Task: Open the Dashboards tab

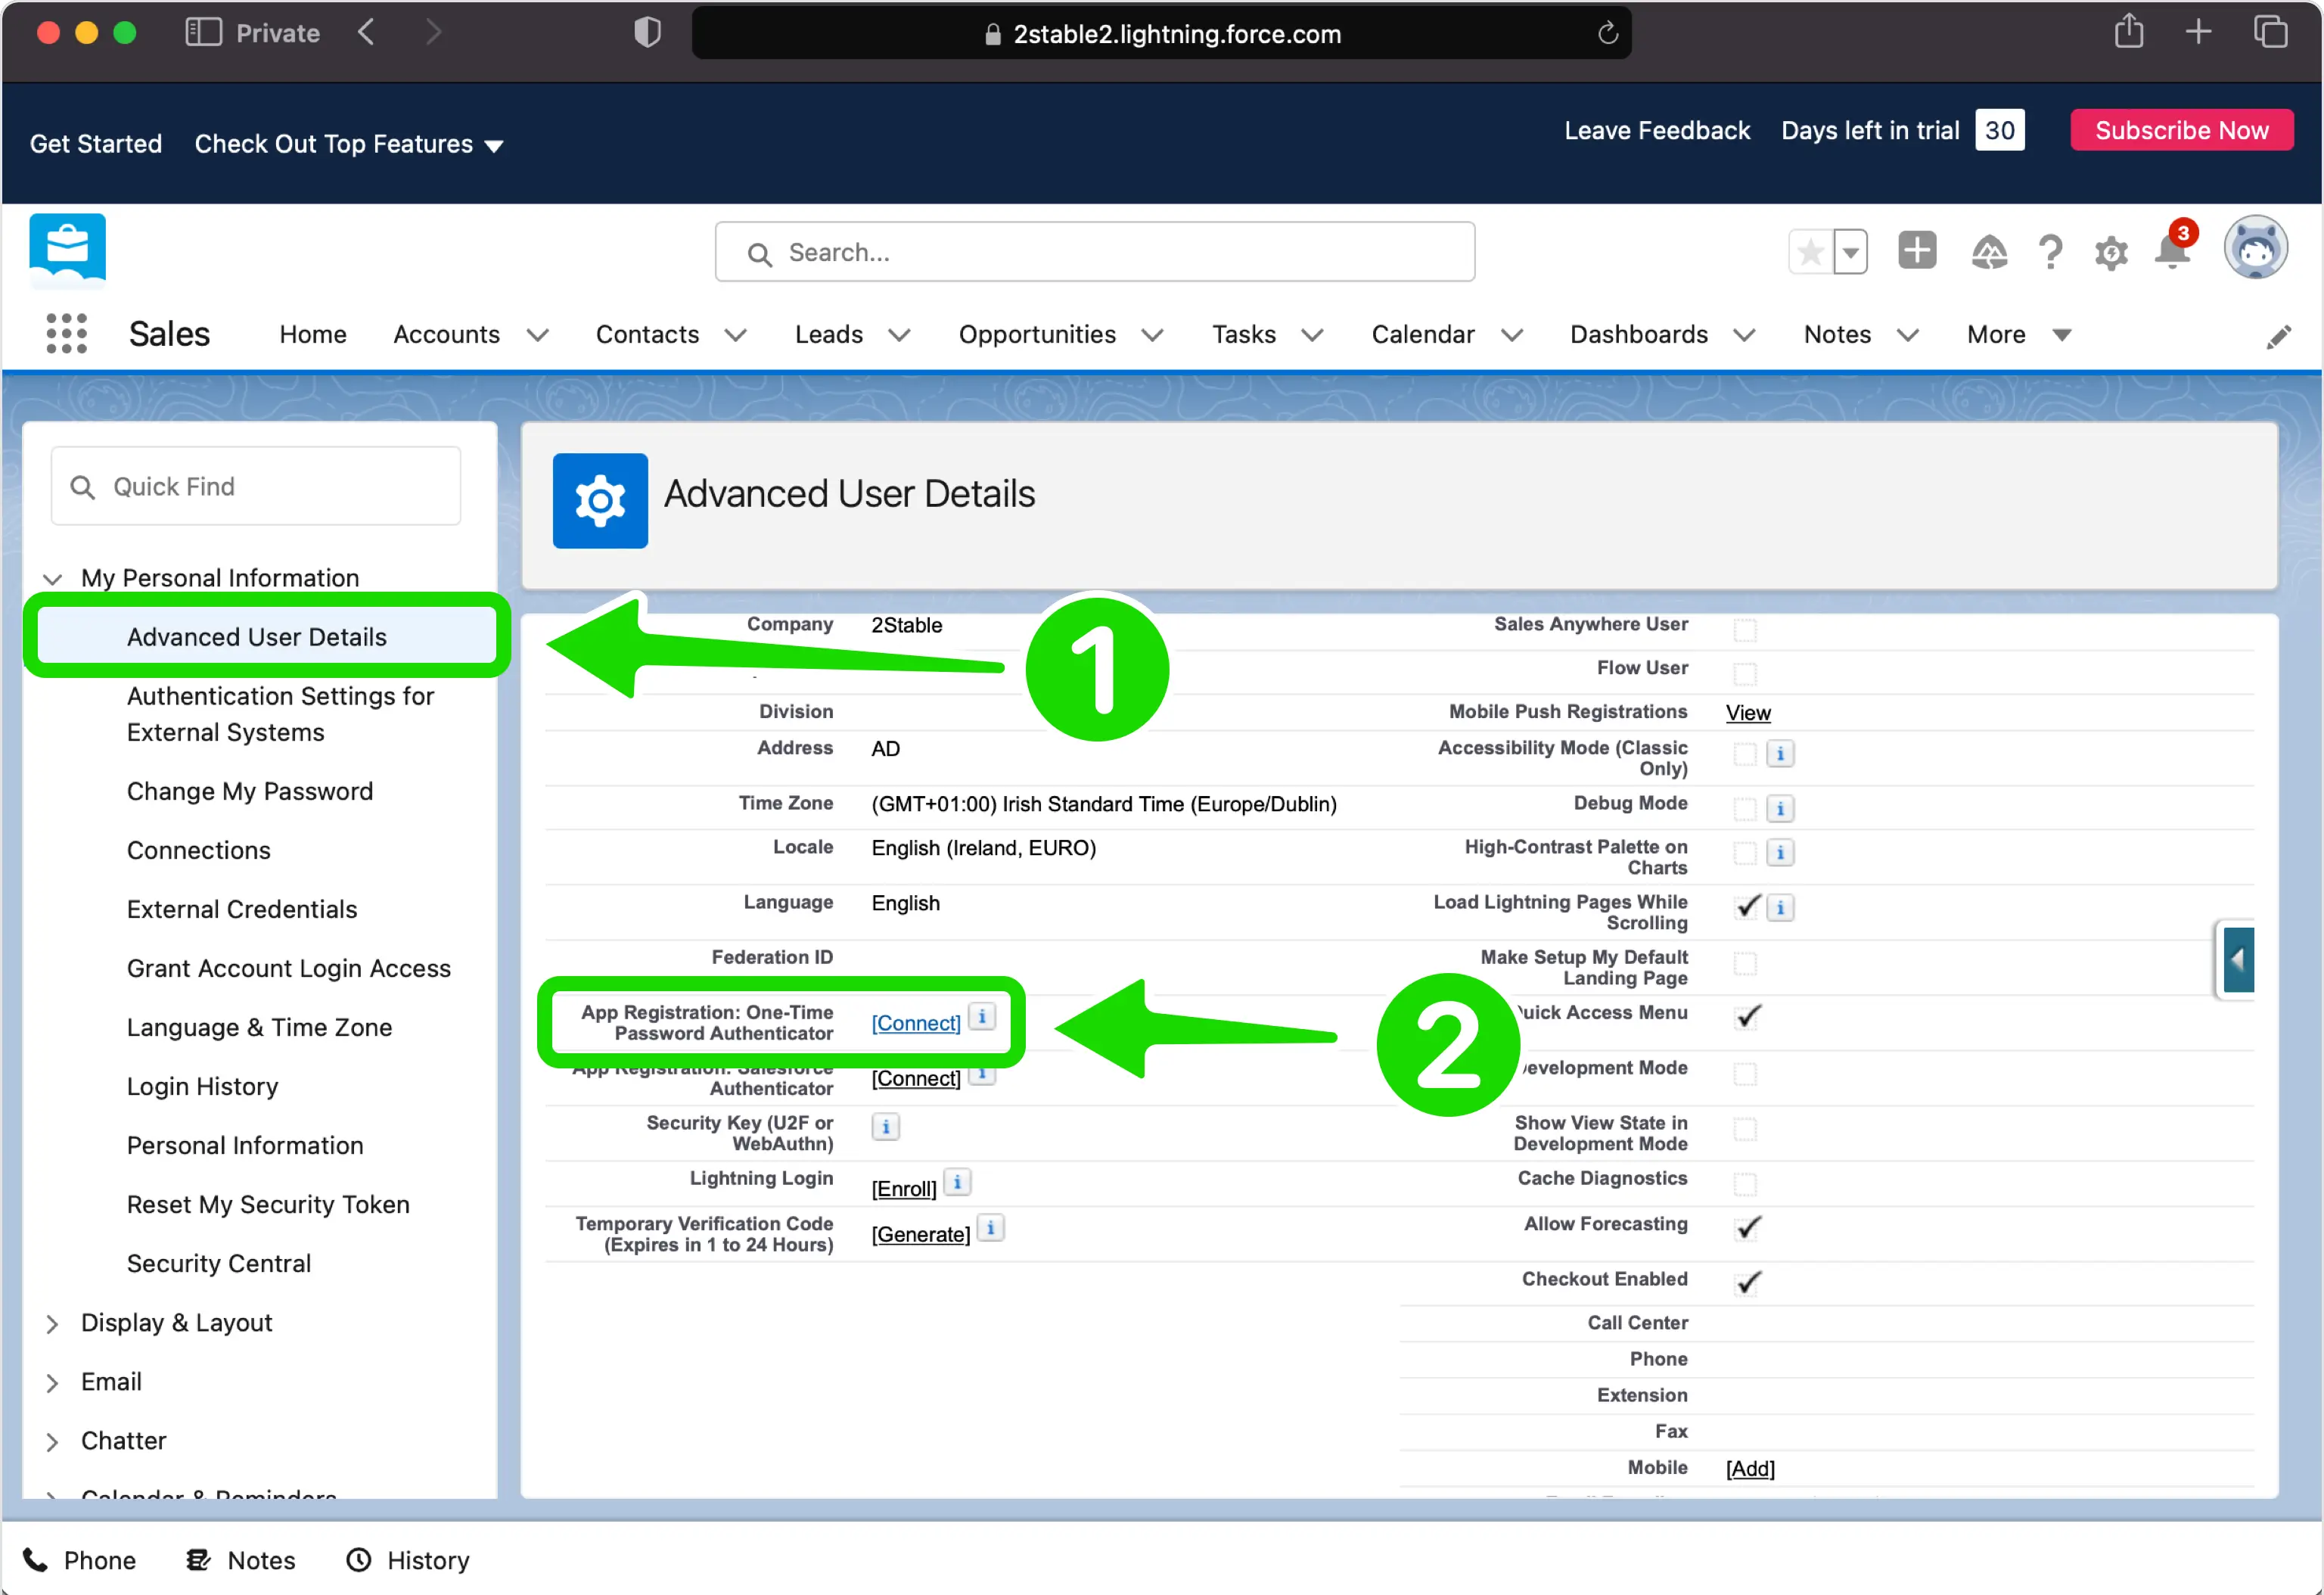Action: click(1638, 334)
